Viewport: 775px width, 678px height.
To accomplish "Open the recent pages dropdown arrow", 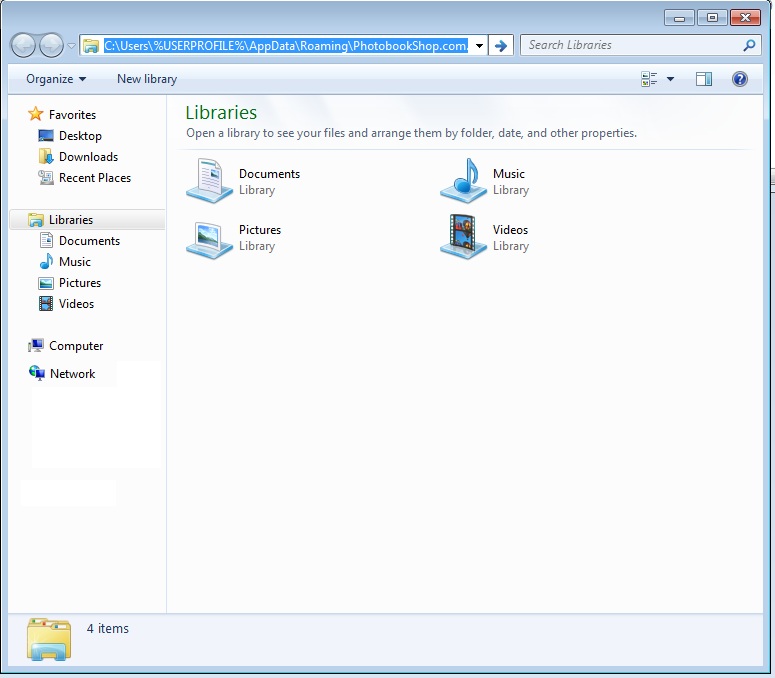I will pyautogui.click(x=72, y=45).
